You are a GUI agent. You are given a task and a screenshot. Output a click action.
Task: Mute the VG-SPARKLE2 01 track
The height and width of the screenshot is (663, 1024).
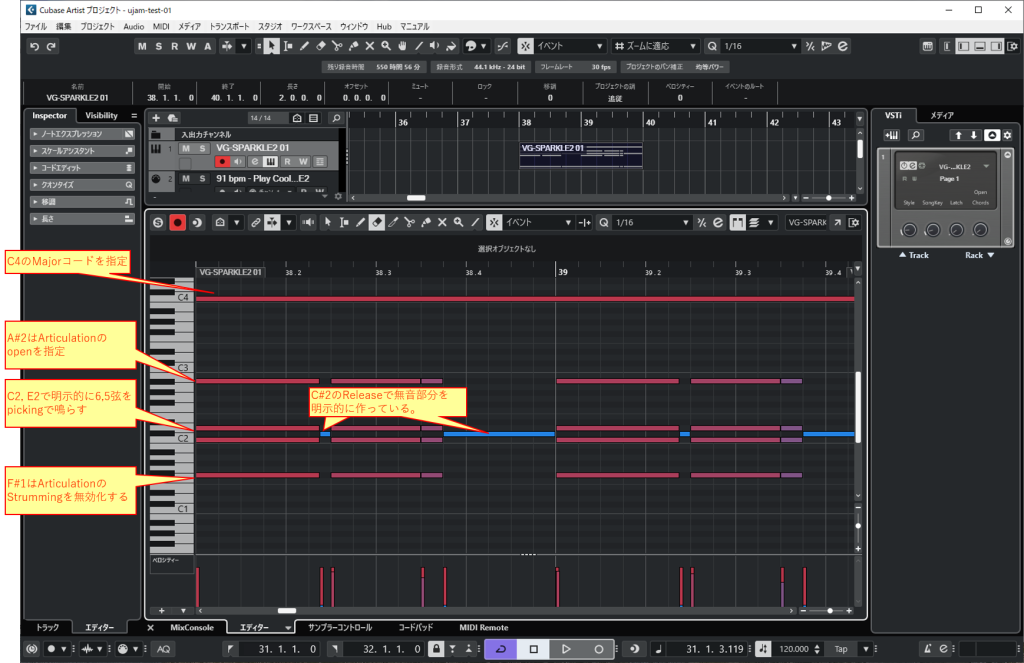187,148
